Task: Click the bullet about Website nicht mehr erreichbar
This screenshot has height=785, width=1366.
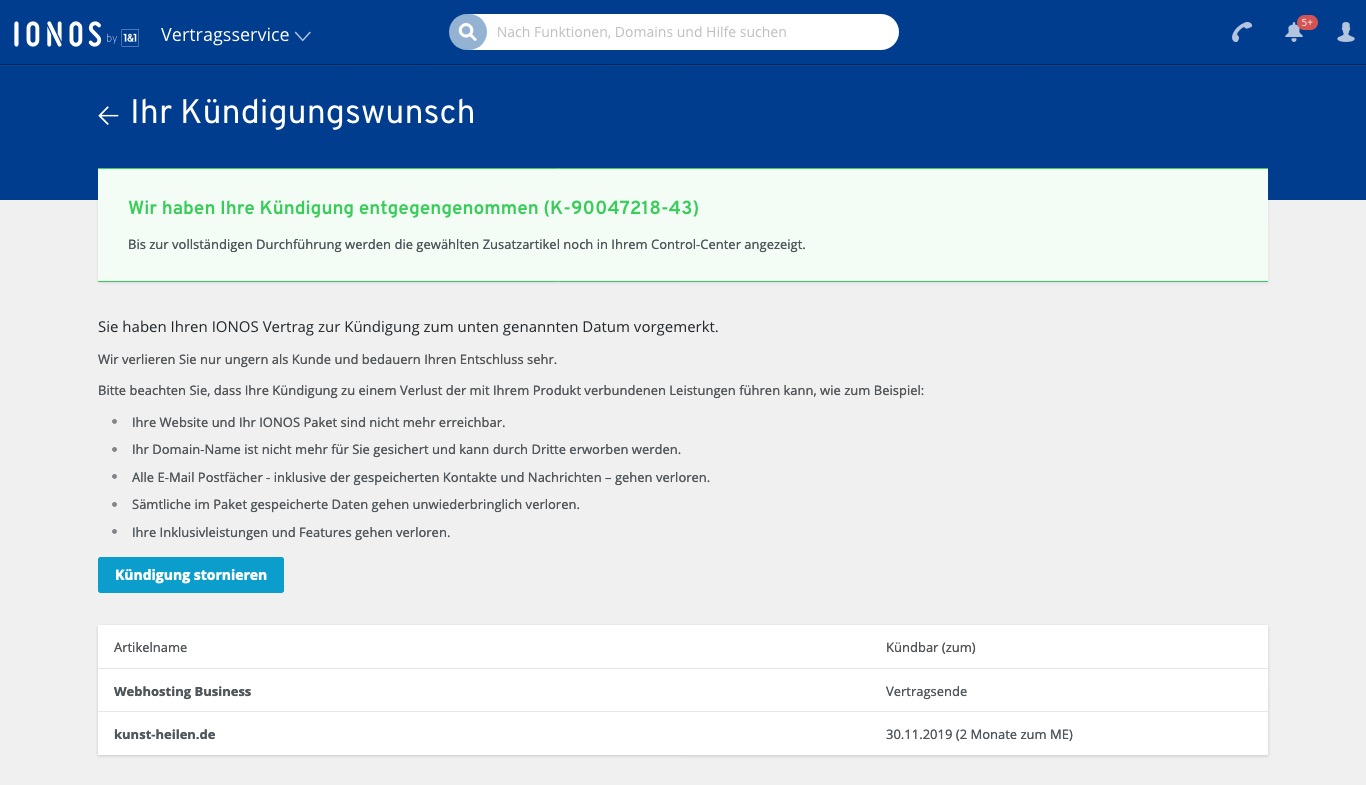Action: point(318,422)
